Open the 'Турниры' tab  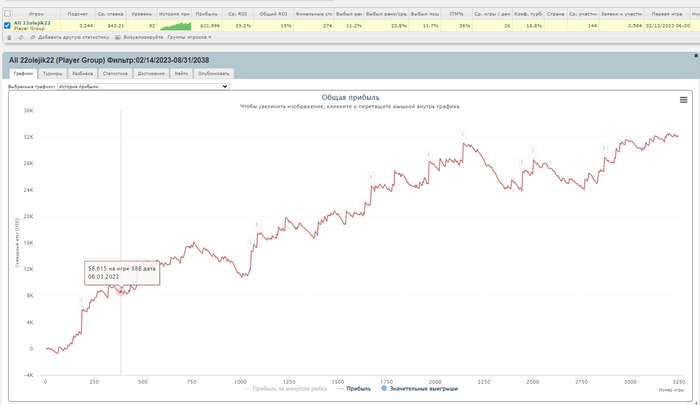click(53, 74)
